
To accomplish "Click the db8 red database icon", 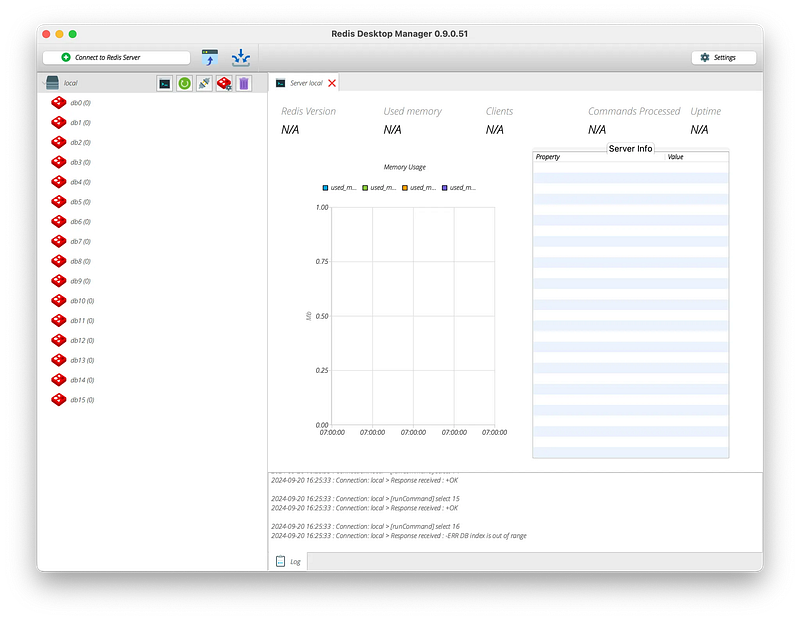I will (59, 261).
